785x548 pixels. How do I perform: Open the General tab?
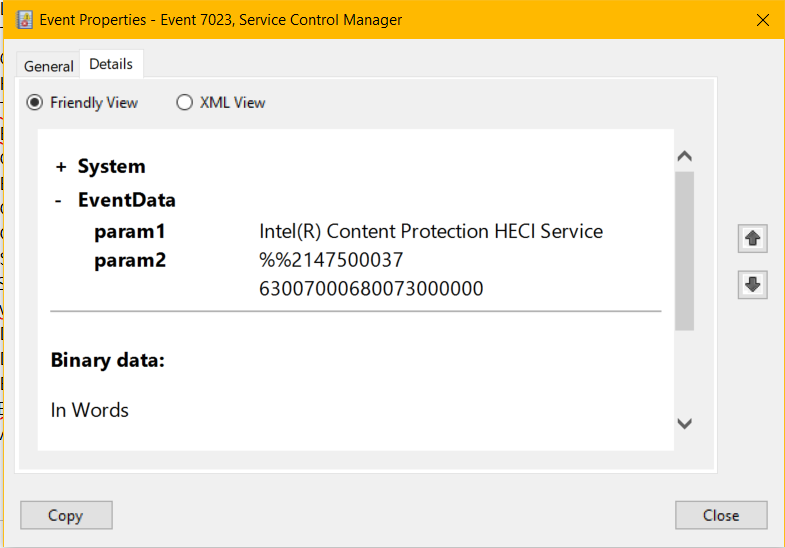click(49, 66)
